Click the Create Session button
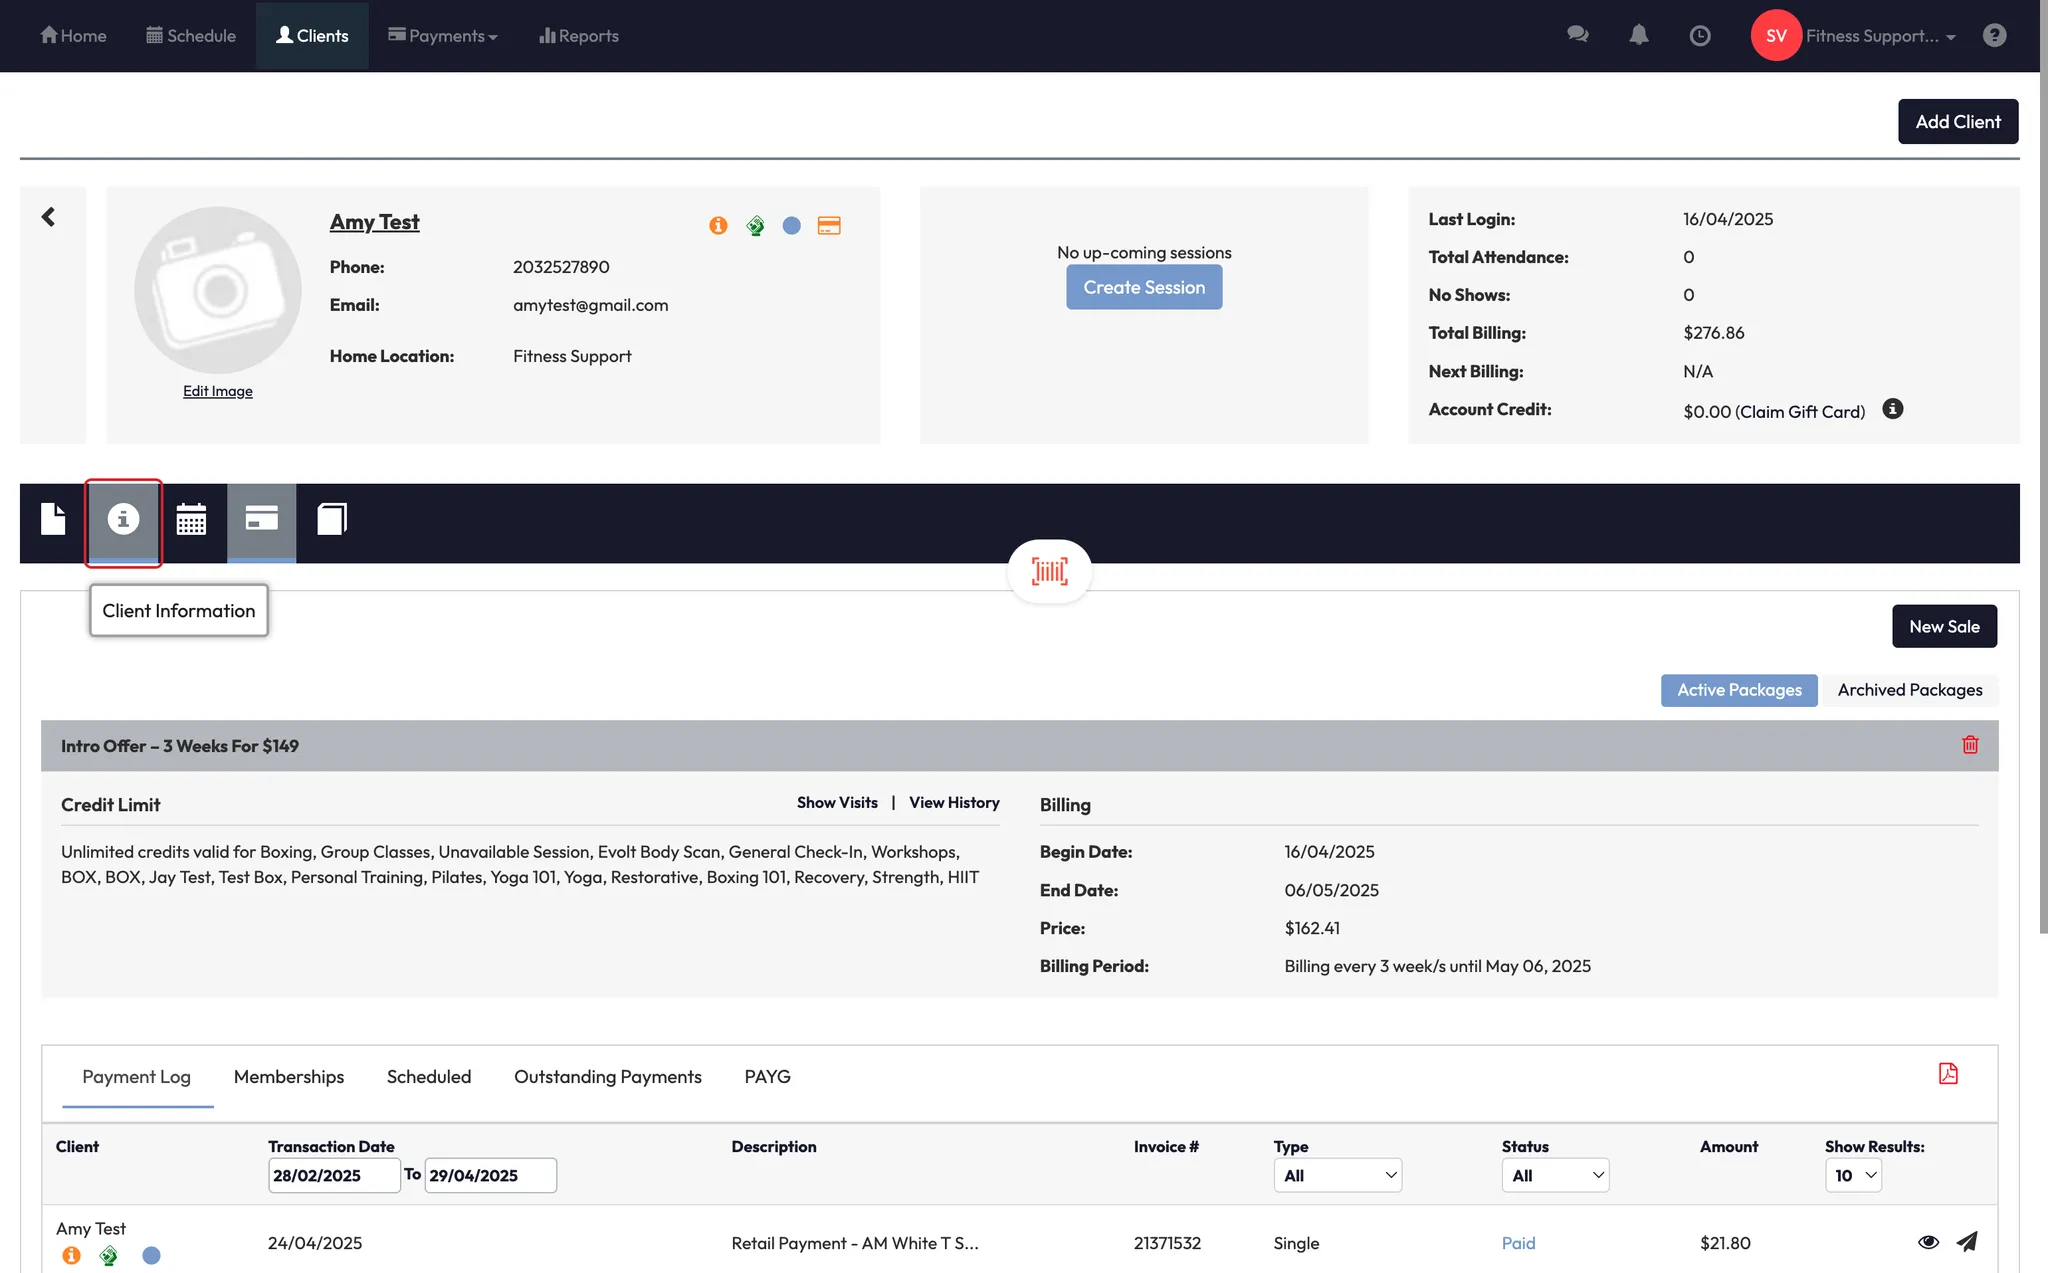This screenshot has width=2048, height=1273. coord(1144,288)
